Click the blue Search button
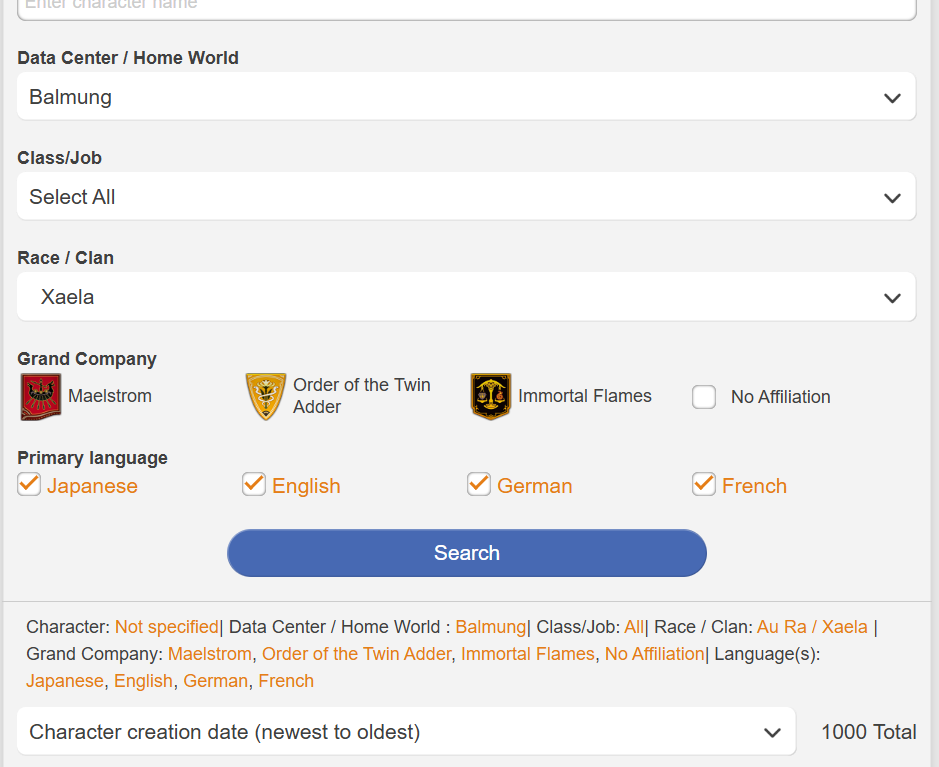 (467, 553)
